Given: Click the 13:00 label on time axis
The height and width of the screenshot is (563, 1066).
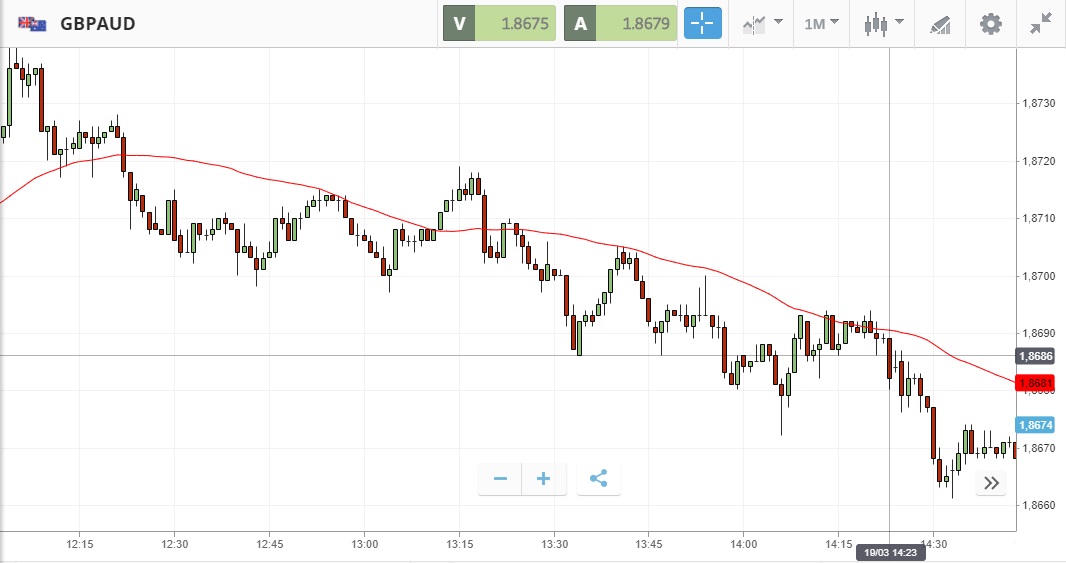Looking at the screenshot, I should pos(365,544).
